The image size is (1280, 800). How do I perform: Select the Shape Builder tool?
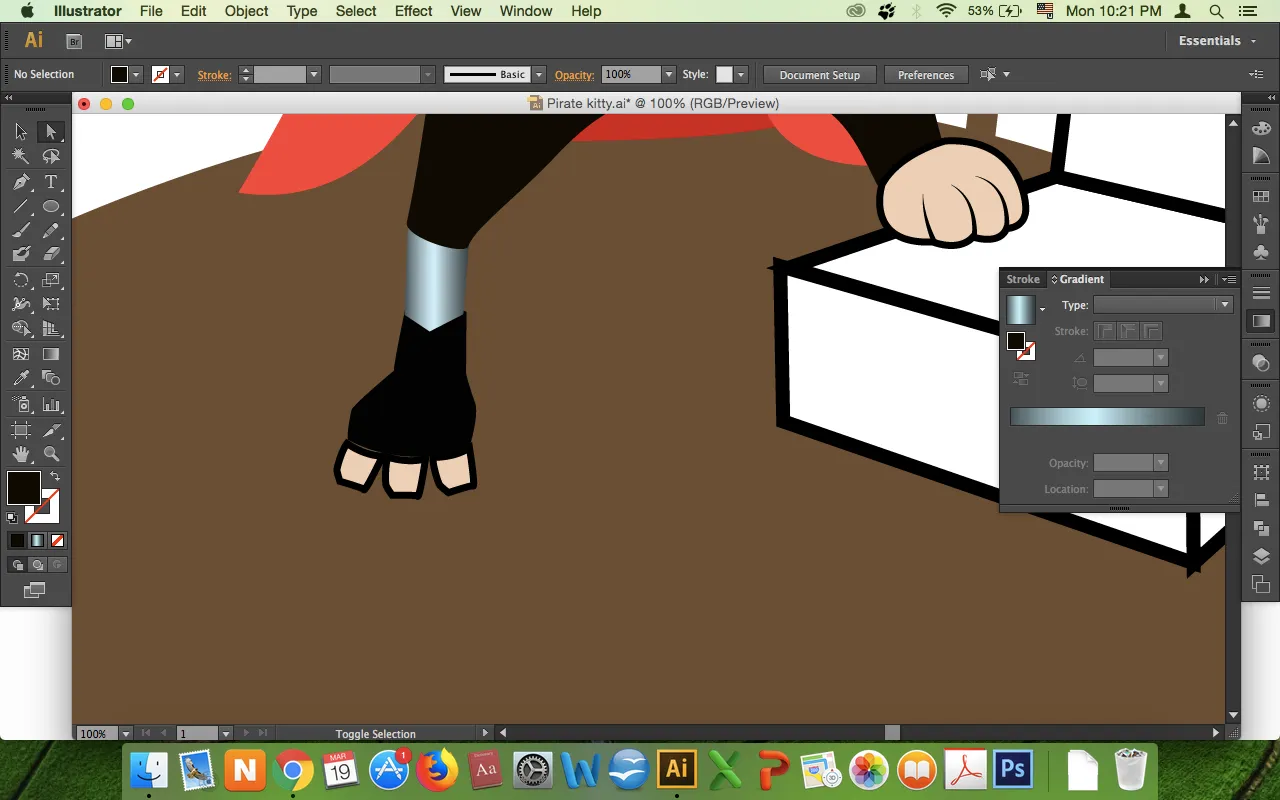21,329
